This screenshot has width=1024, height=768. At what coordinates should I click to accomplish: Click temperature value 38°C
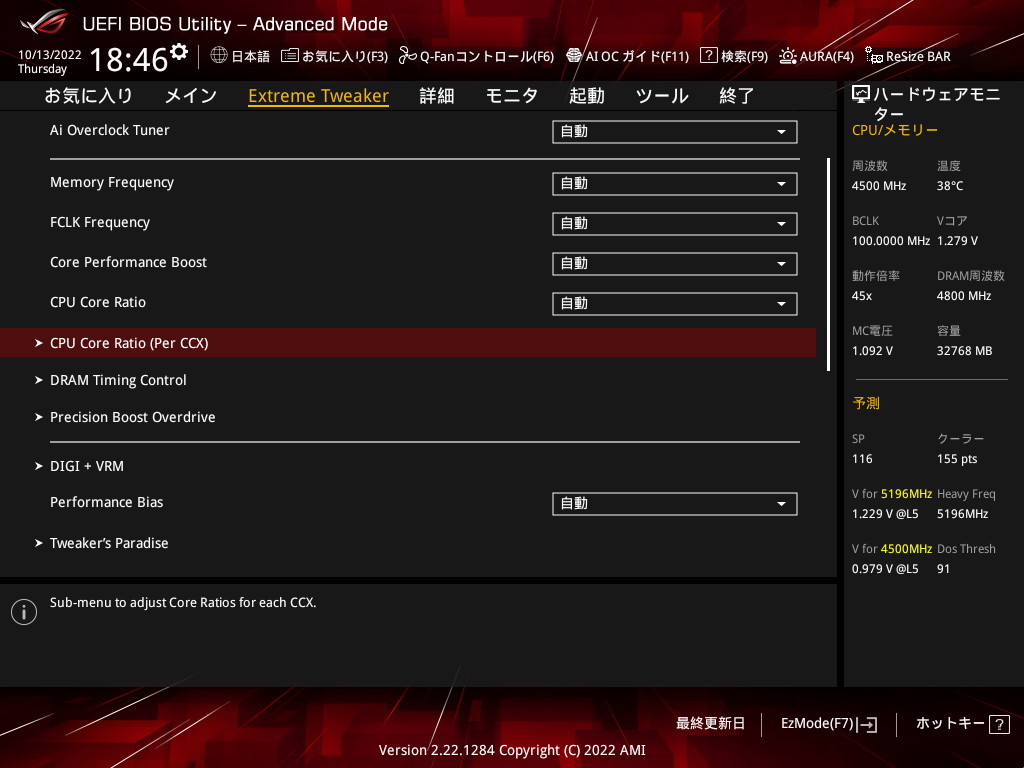tap(950, 186)
